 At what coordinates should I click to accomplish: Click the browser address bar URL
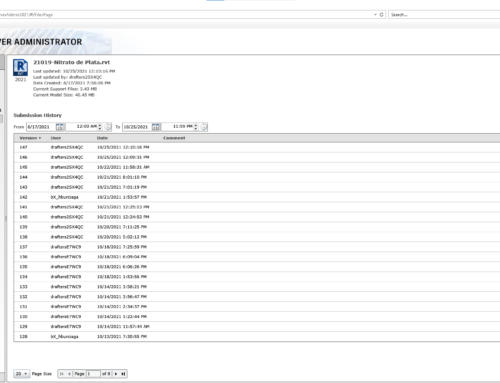187,15
